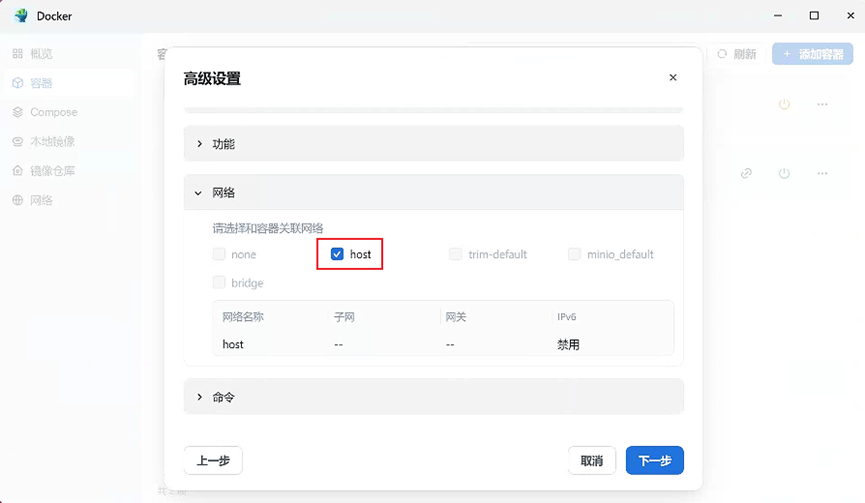Select the 容器 container sidebar icon

click(x=18, y=83)
